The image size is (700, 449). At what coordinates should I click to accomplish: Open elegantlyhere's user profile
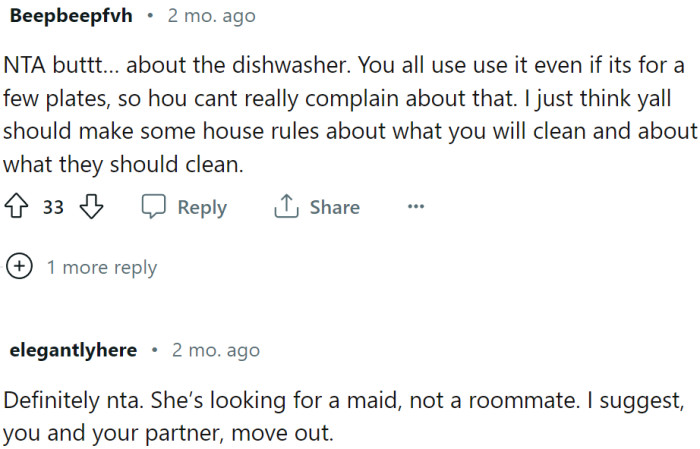coord(72,350)
